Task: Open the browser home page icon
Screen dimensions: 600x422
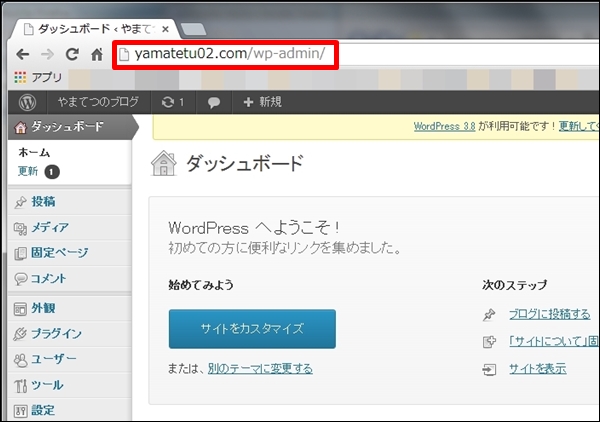Action: click(96, 54)
